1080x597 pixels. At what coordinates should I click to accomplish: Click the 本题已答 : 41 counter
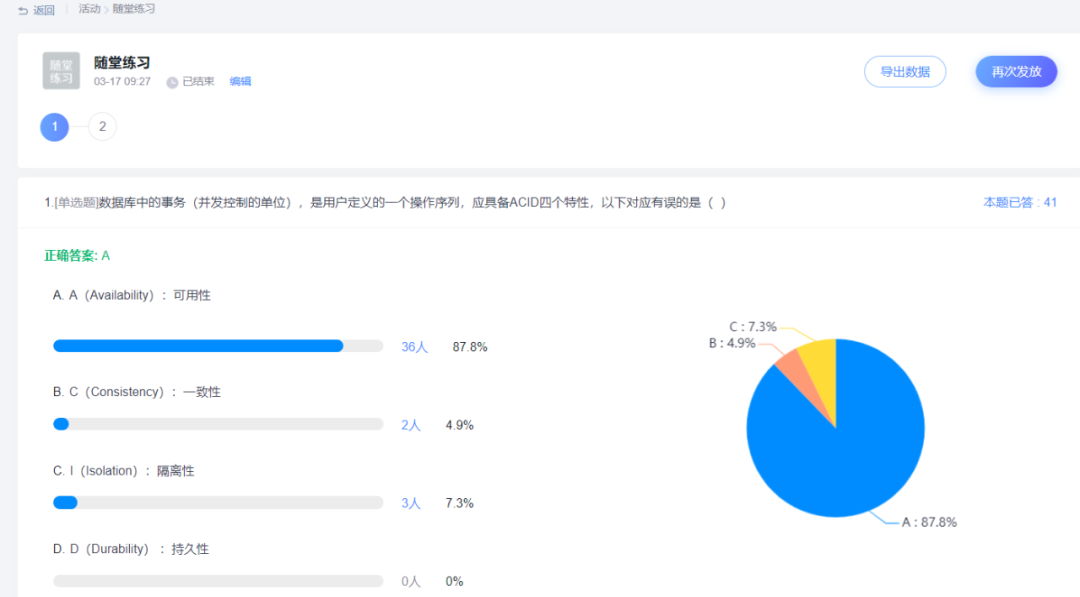1019,202
